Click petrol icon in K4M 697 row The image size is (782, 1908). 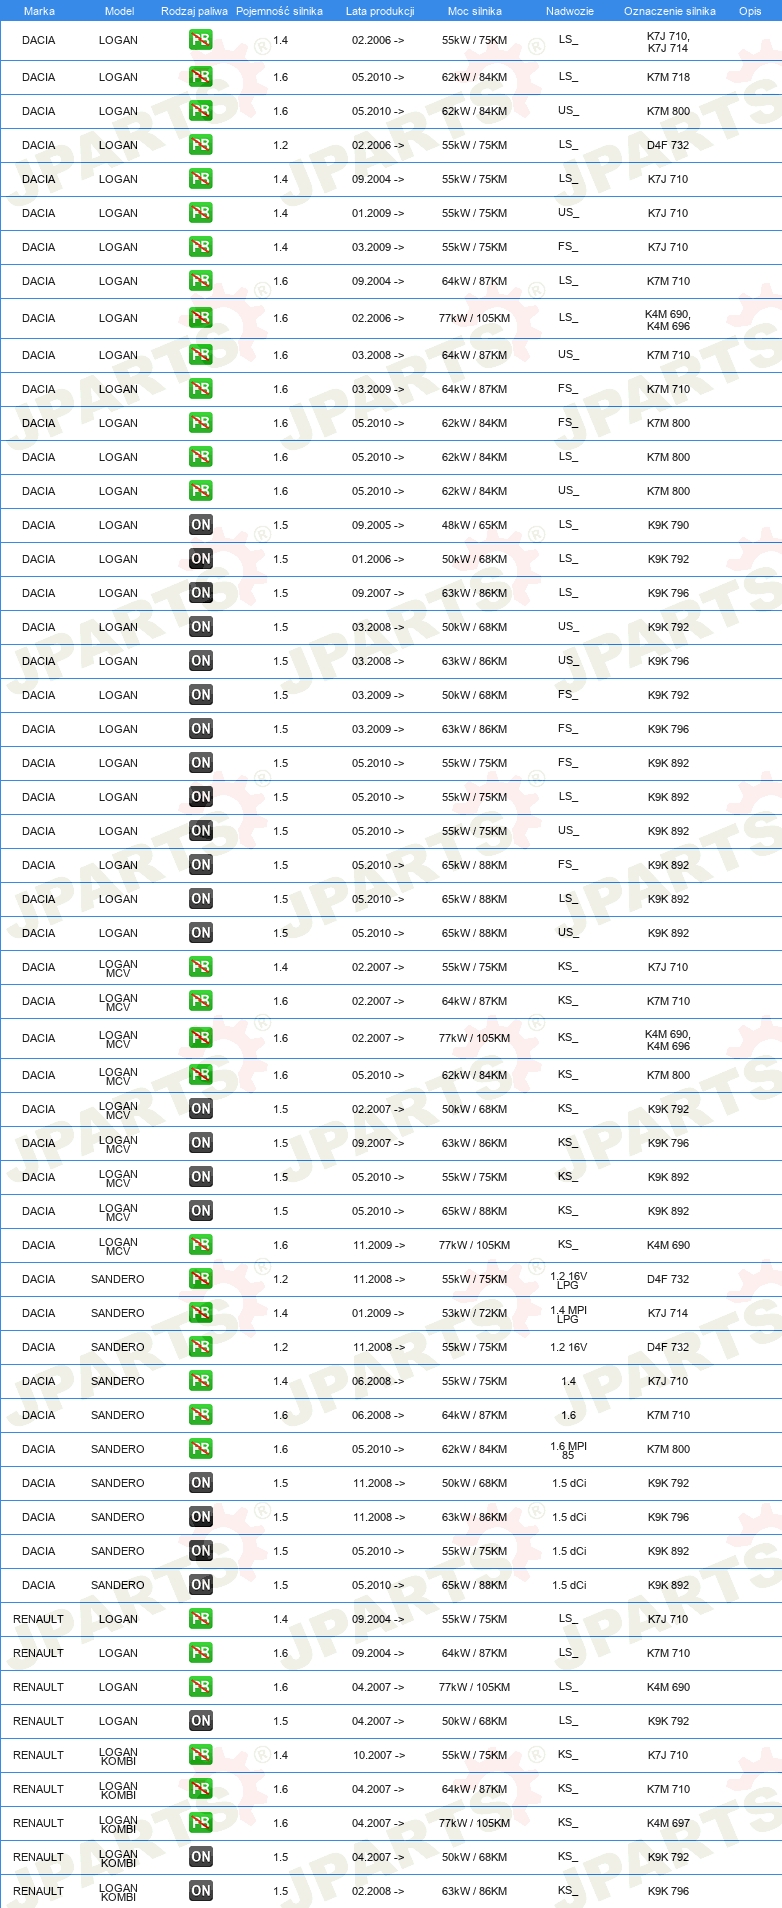point(201,1823)
